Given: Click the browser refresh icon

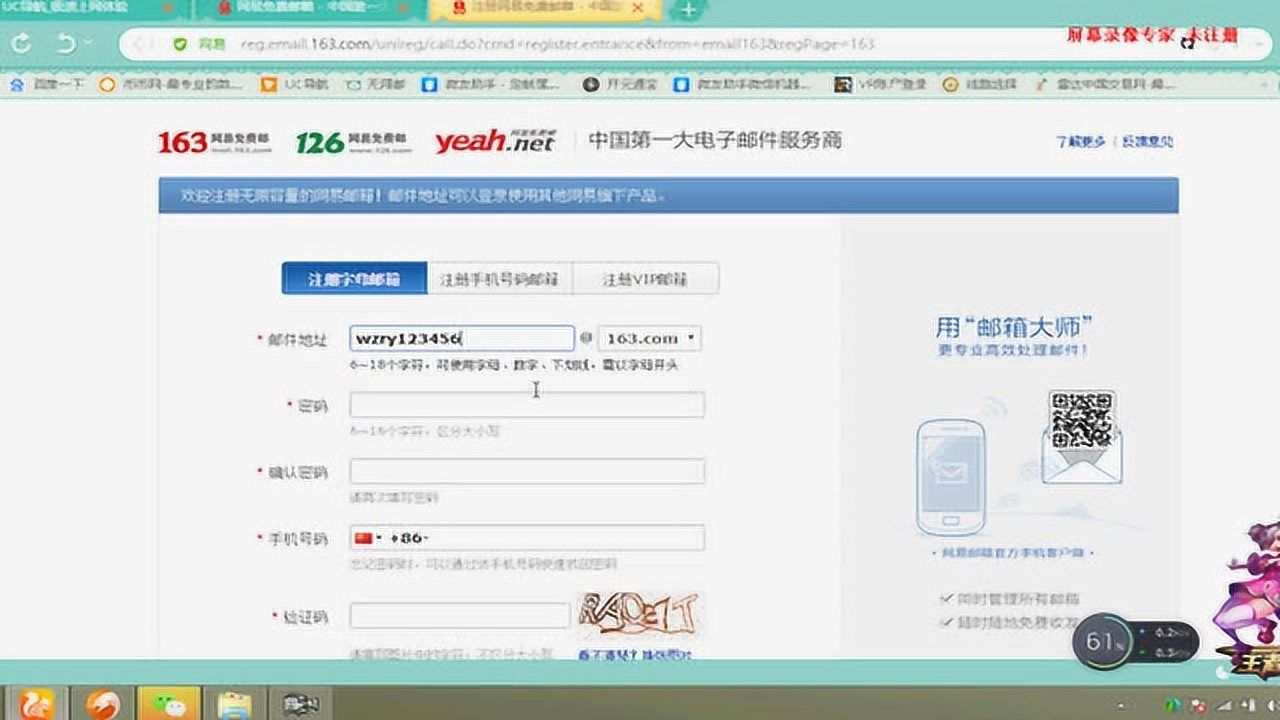Looking at the screenshot, I should [21, 45].
